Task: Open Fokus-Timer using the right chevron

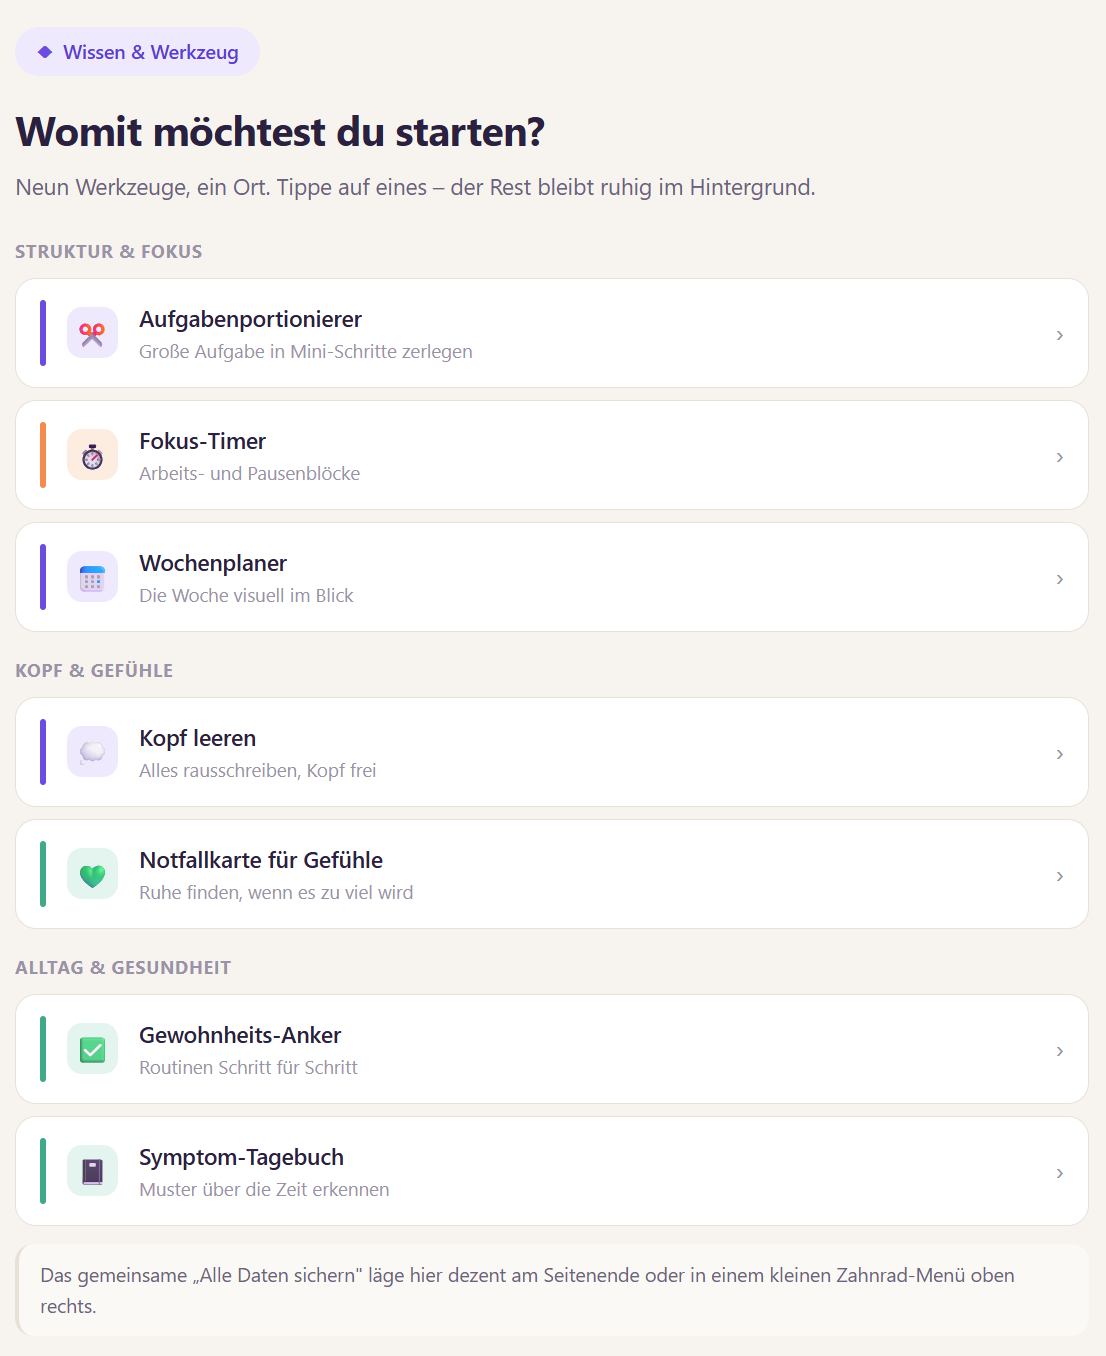Action: point(1059,457)
